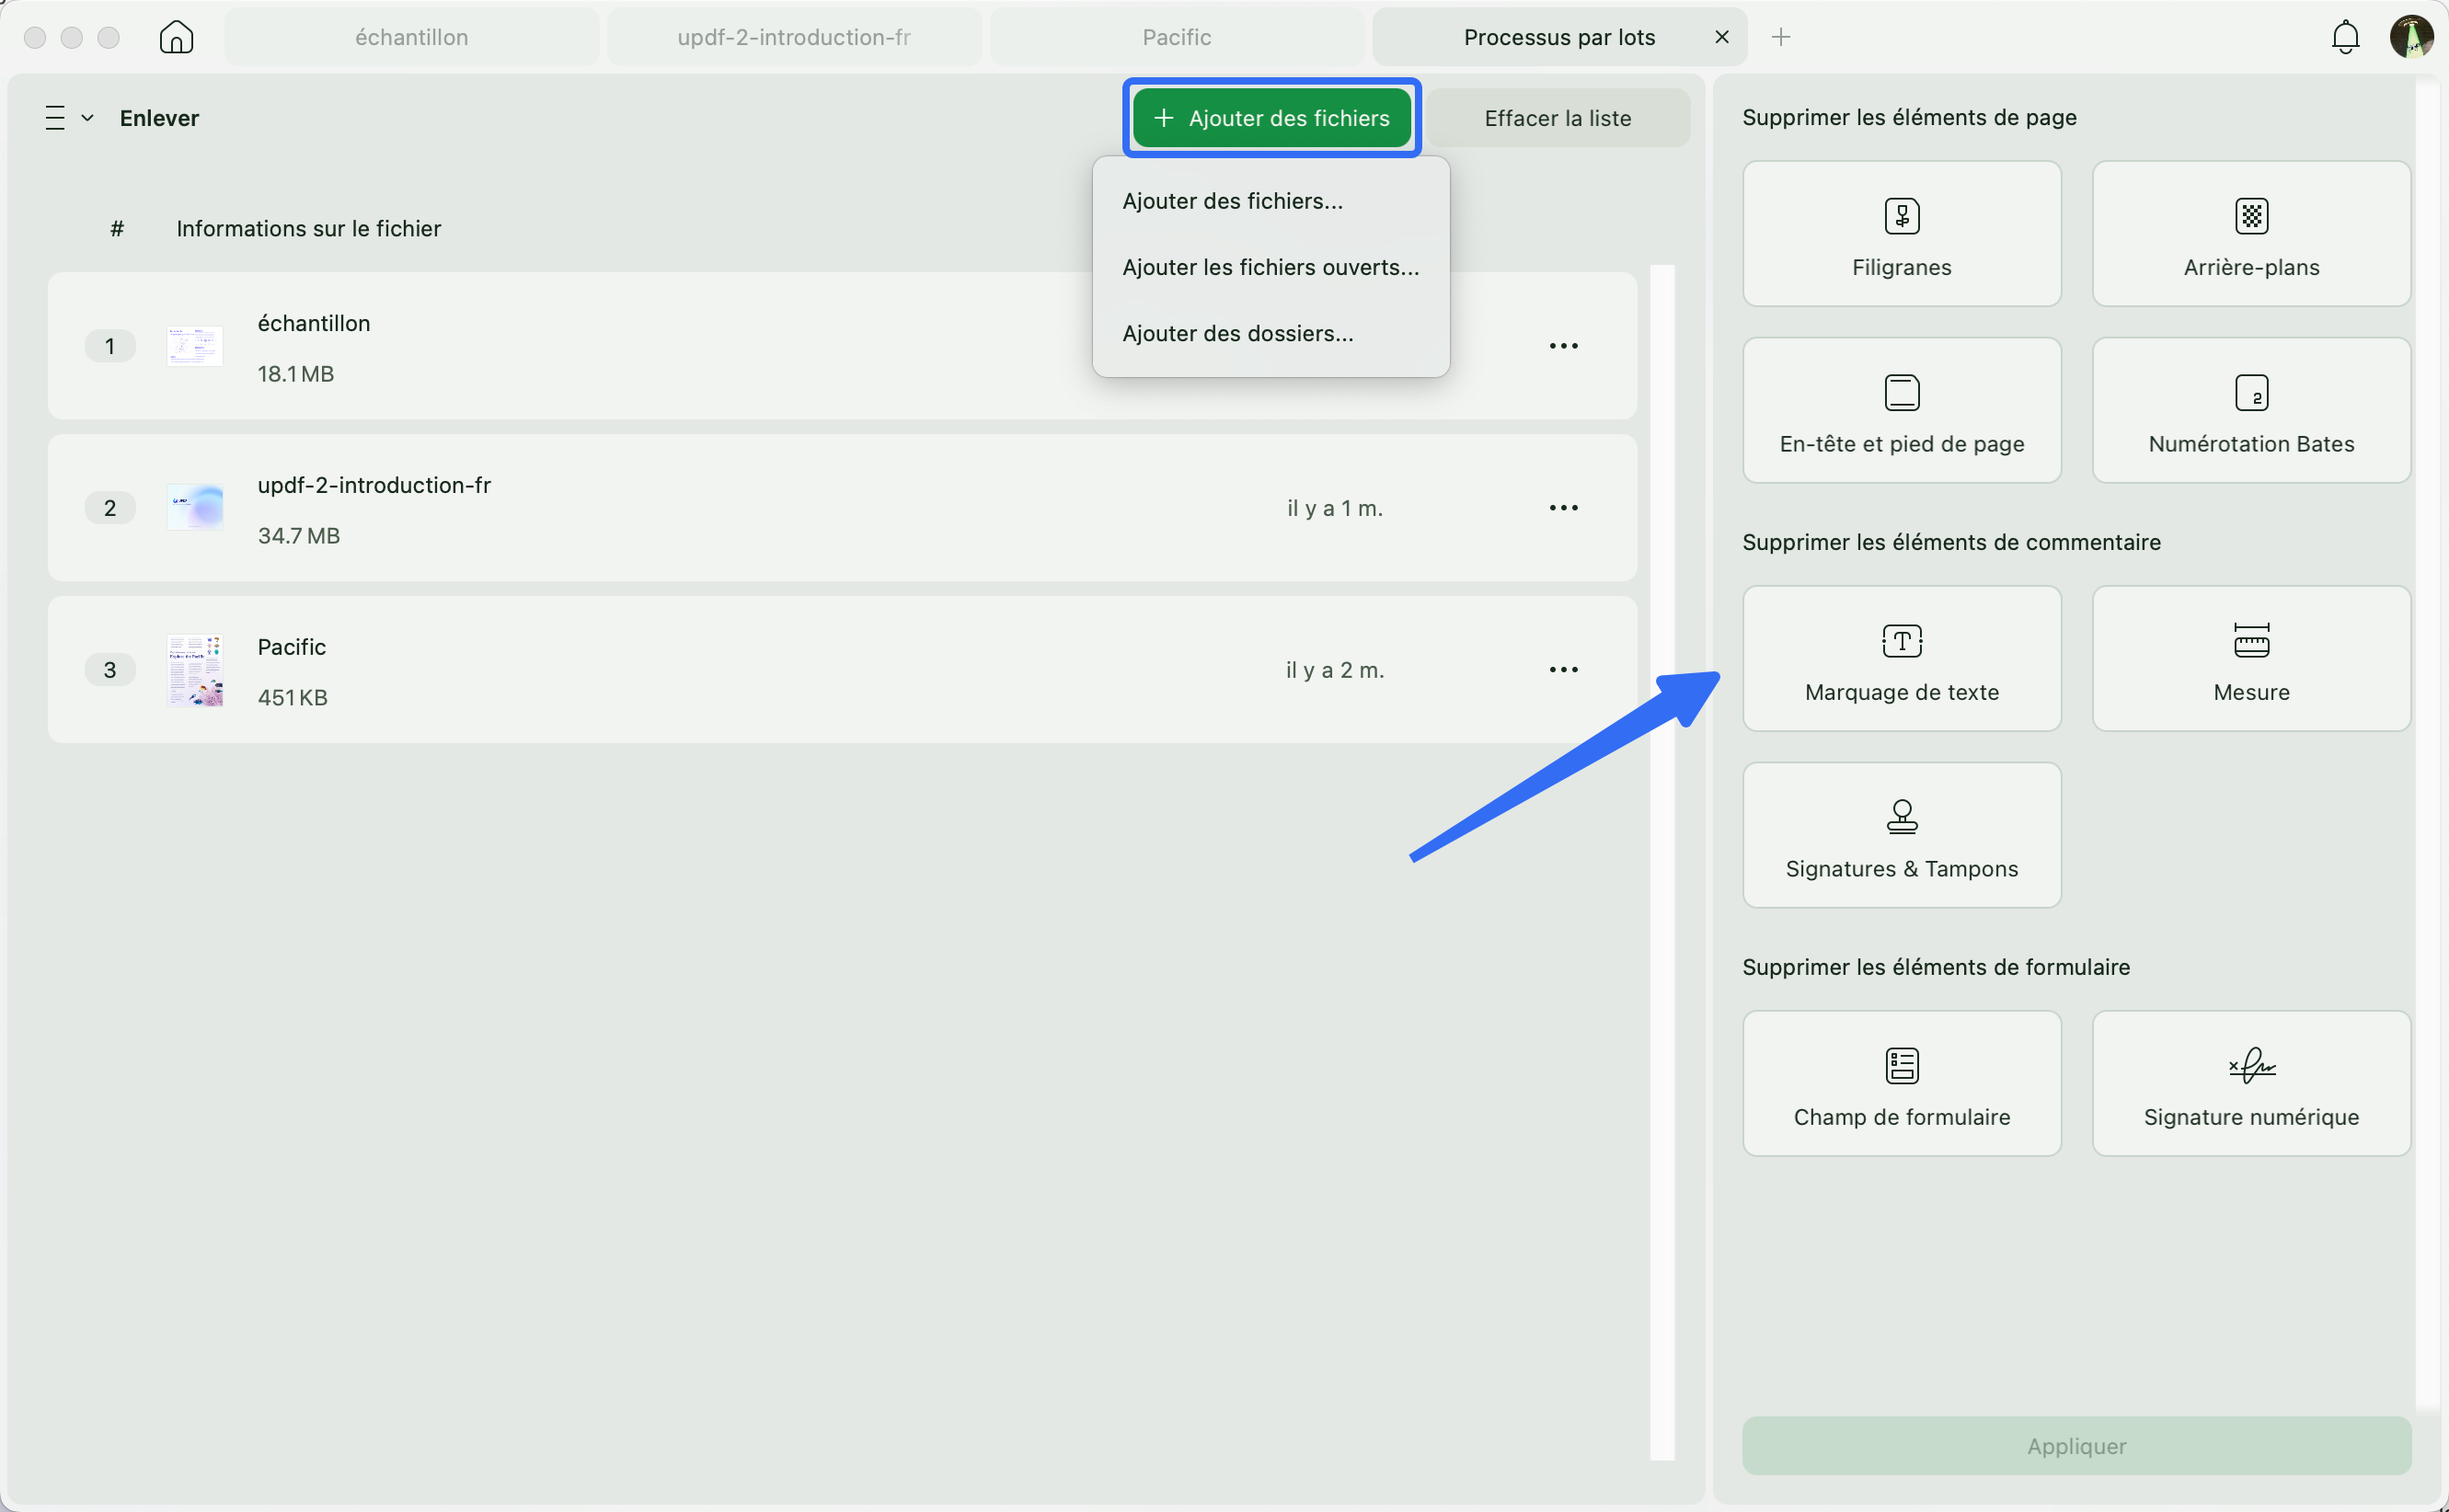This screenshot has width=2449, height=1512.
Task: Click the '18.1 MB' file size
Action: [x=295, y=374]
